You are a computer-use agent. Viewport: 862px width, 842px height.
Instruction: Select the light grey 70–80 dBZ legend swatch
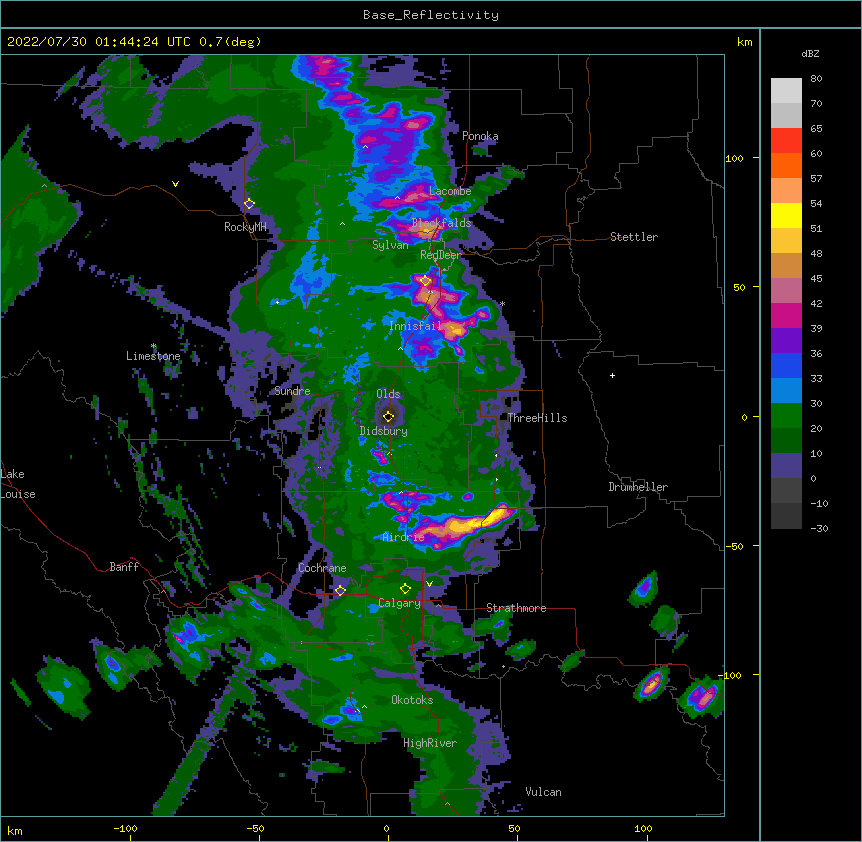coord(786,91)
